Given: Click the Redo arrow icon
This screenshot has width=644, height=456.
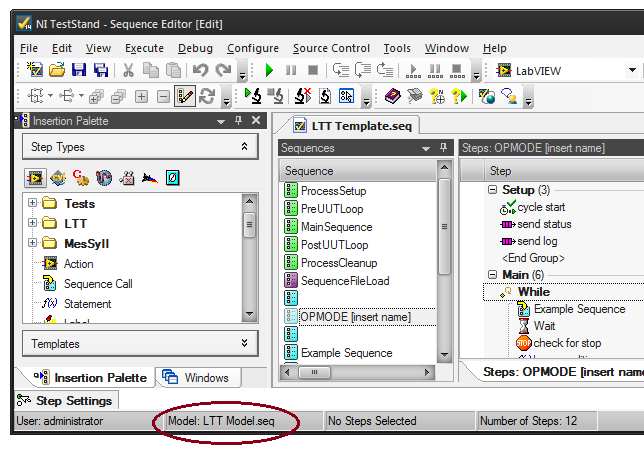Looking at the screenshot, I should [223, 70].
